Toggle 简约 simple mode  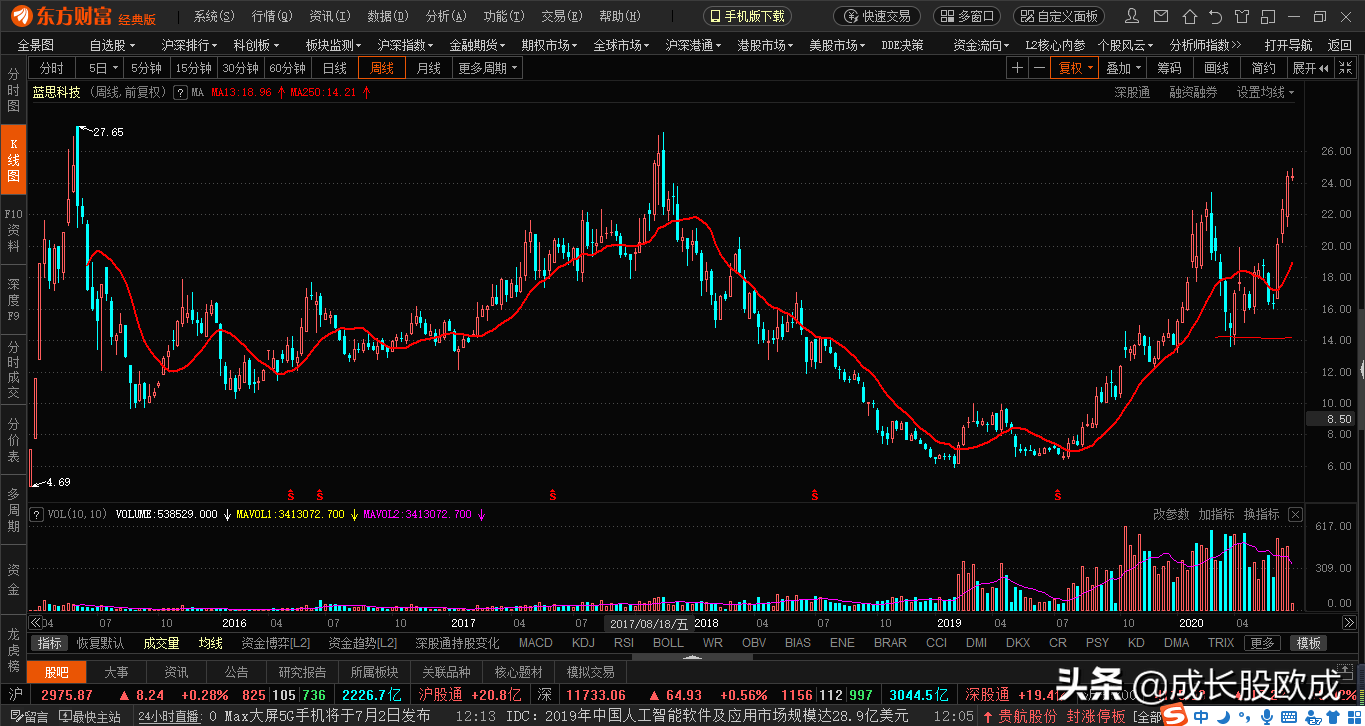1263,68
